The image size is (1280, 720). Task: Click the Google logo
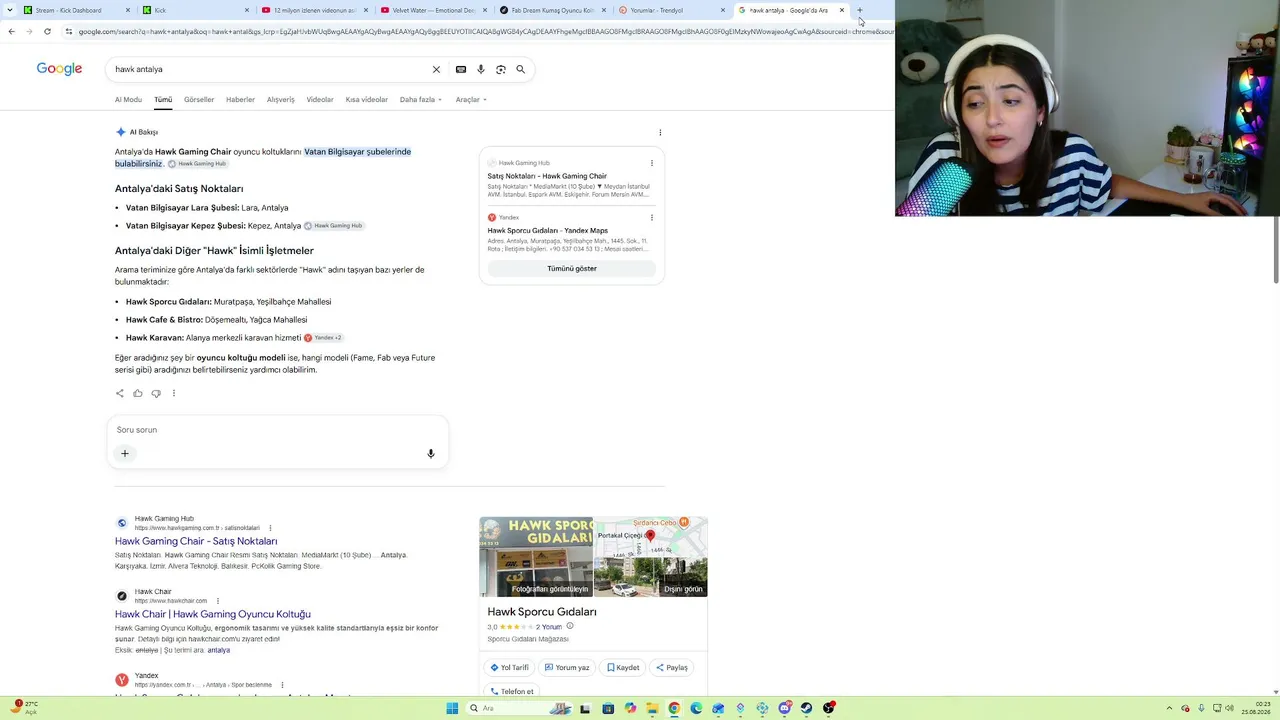click(x=59, y=69)
